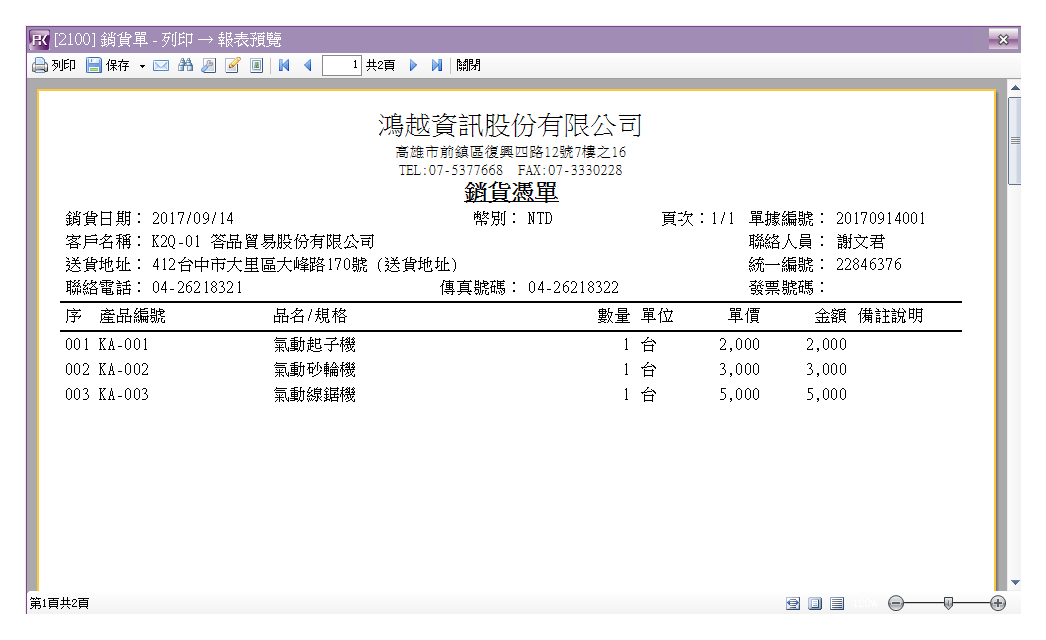Click the FAX:07-3330228 text

coord(570,170)
